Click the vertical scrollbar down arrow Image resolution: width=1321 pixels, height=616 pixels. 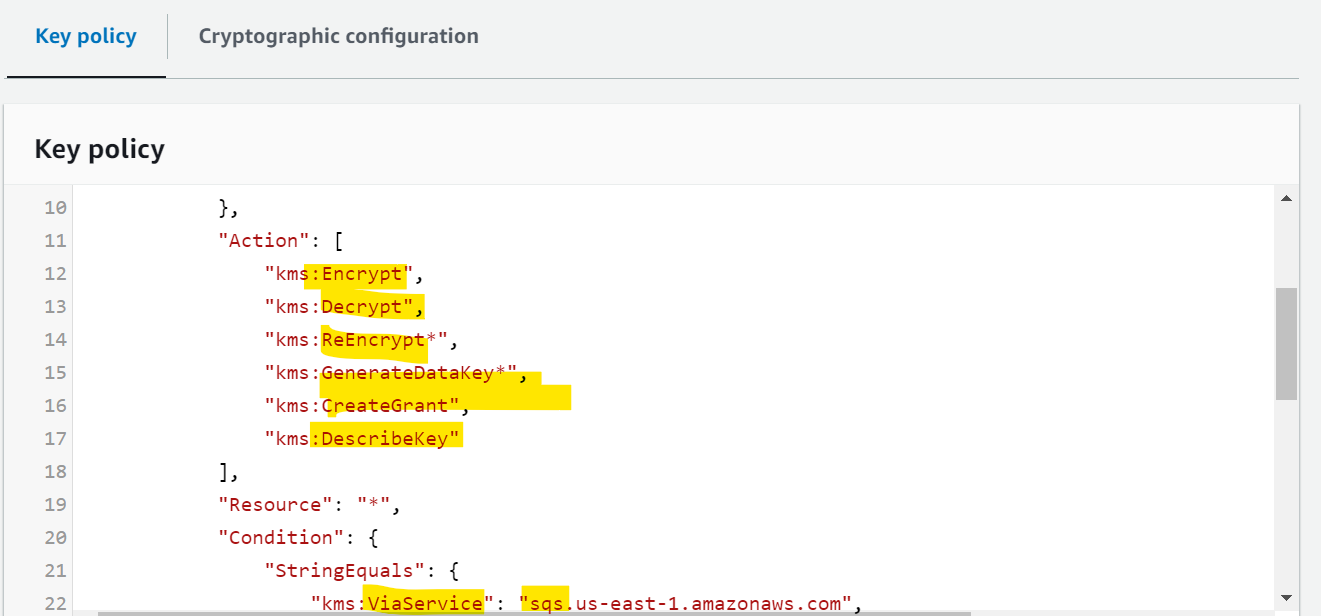(x=1286, y=597)
